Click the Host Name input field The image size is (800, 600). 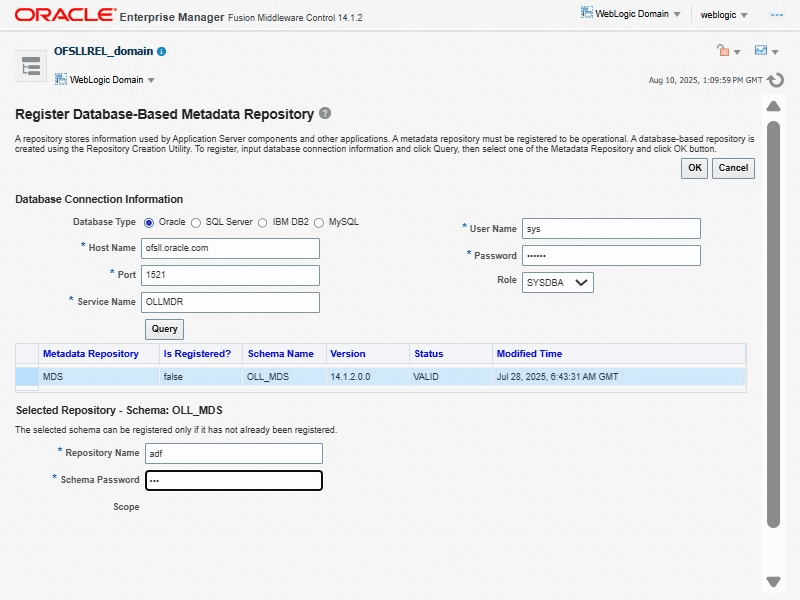coord(230,248)
